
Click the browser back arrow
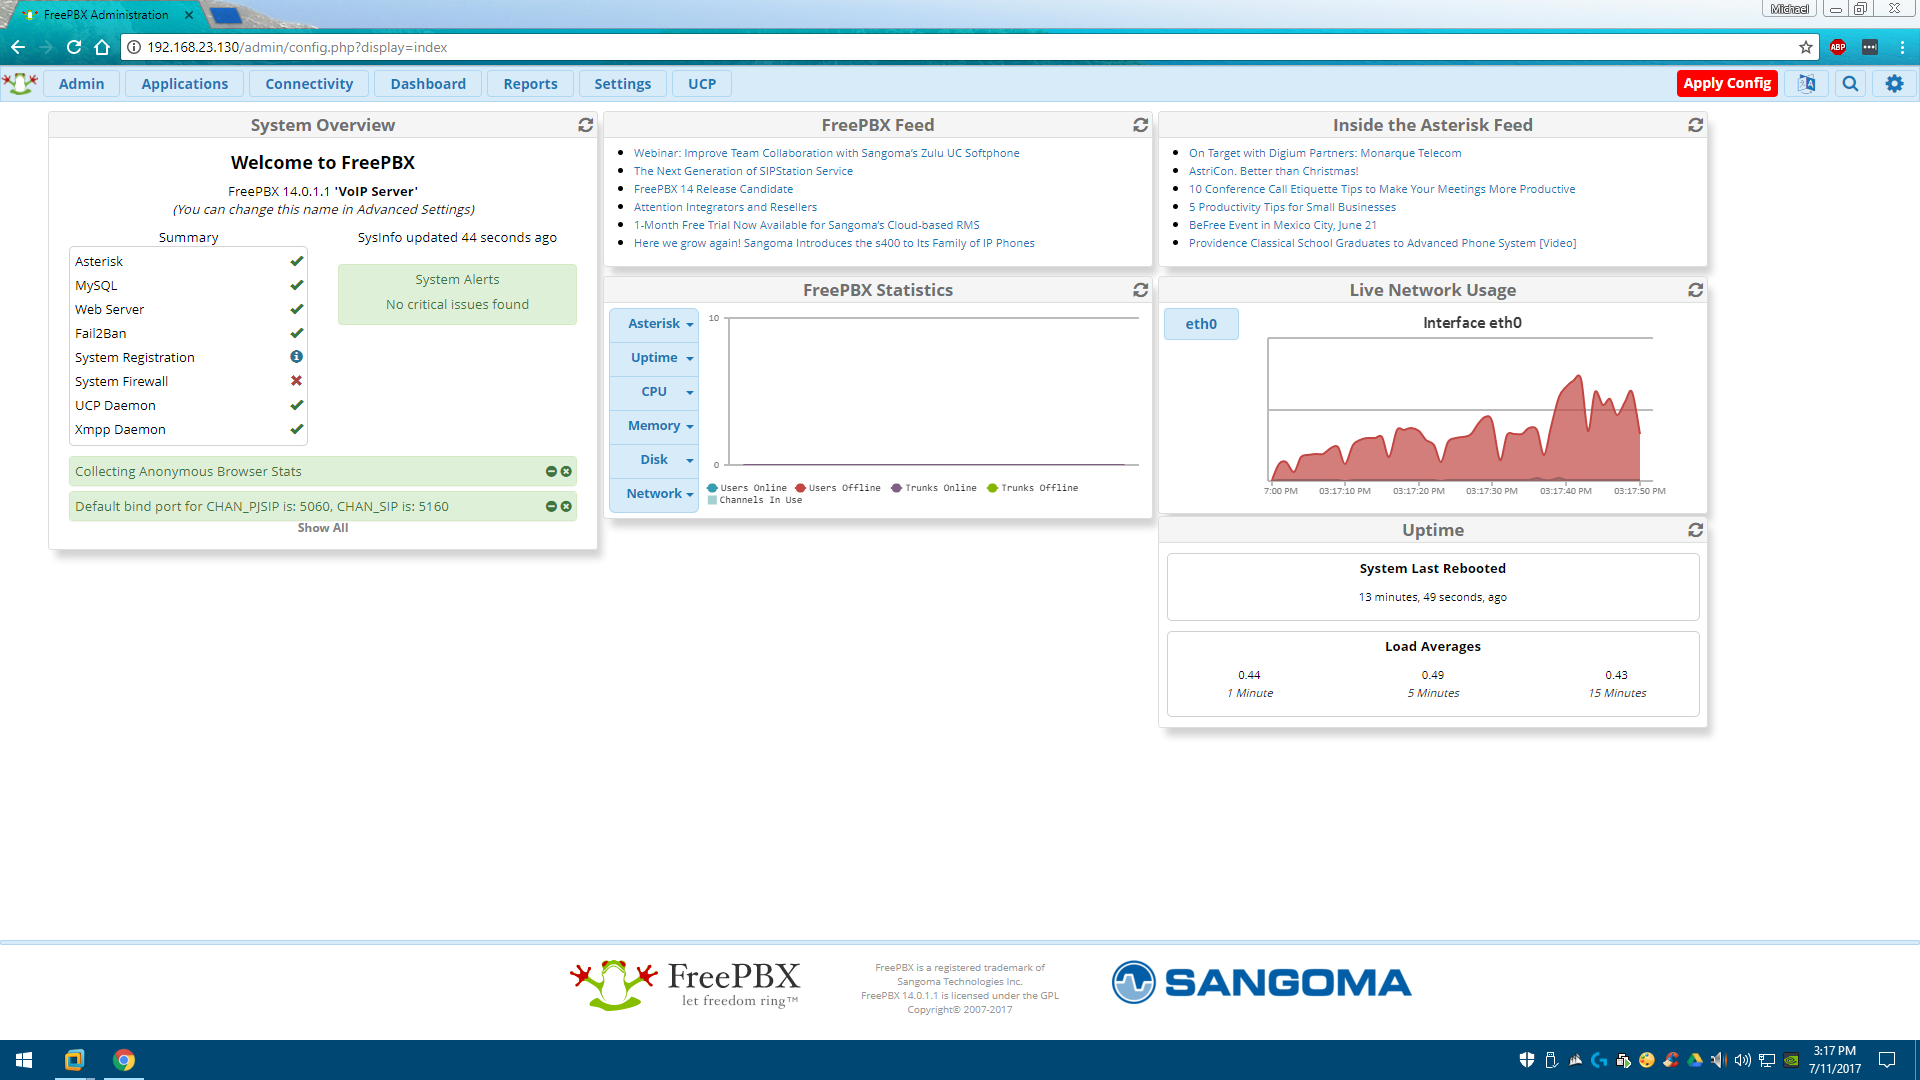(18, 47)
